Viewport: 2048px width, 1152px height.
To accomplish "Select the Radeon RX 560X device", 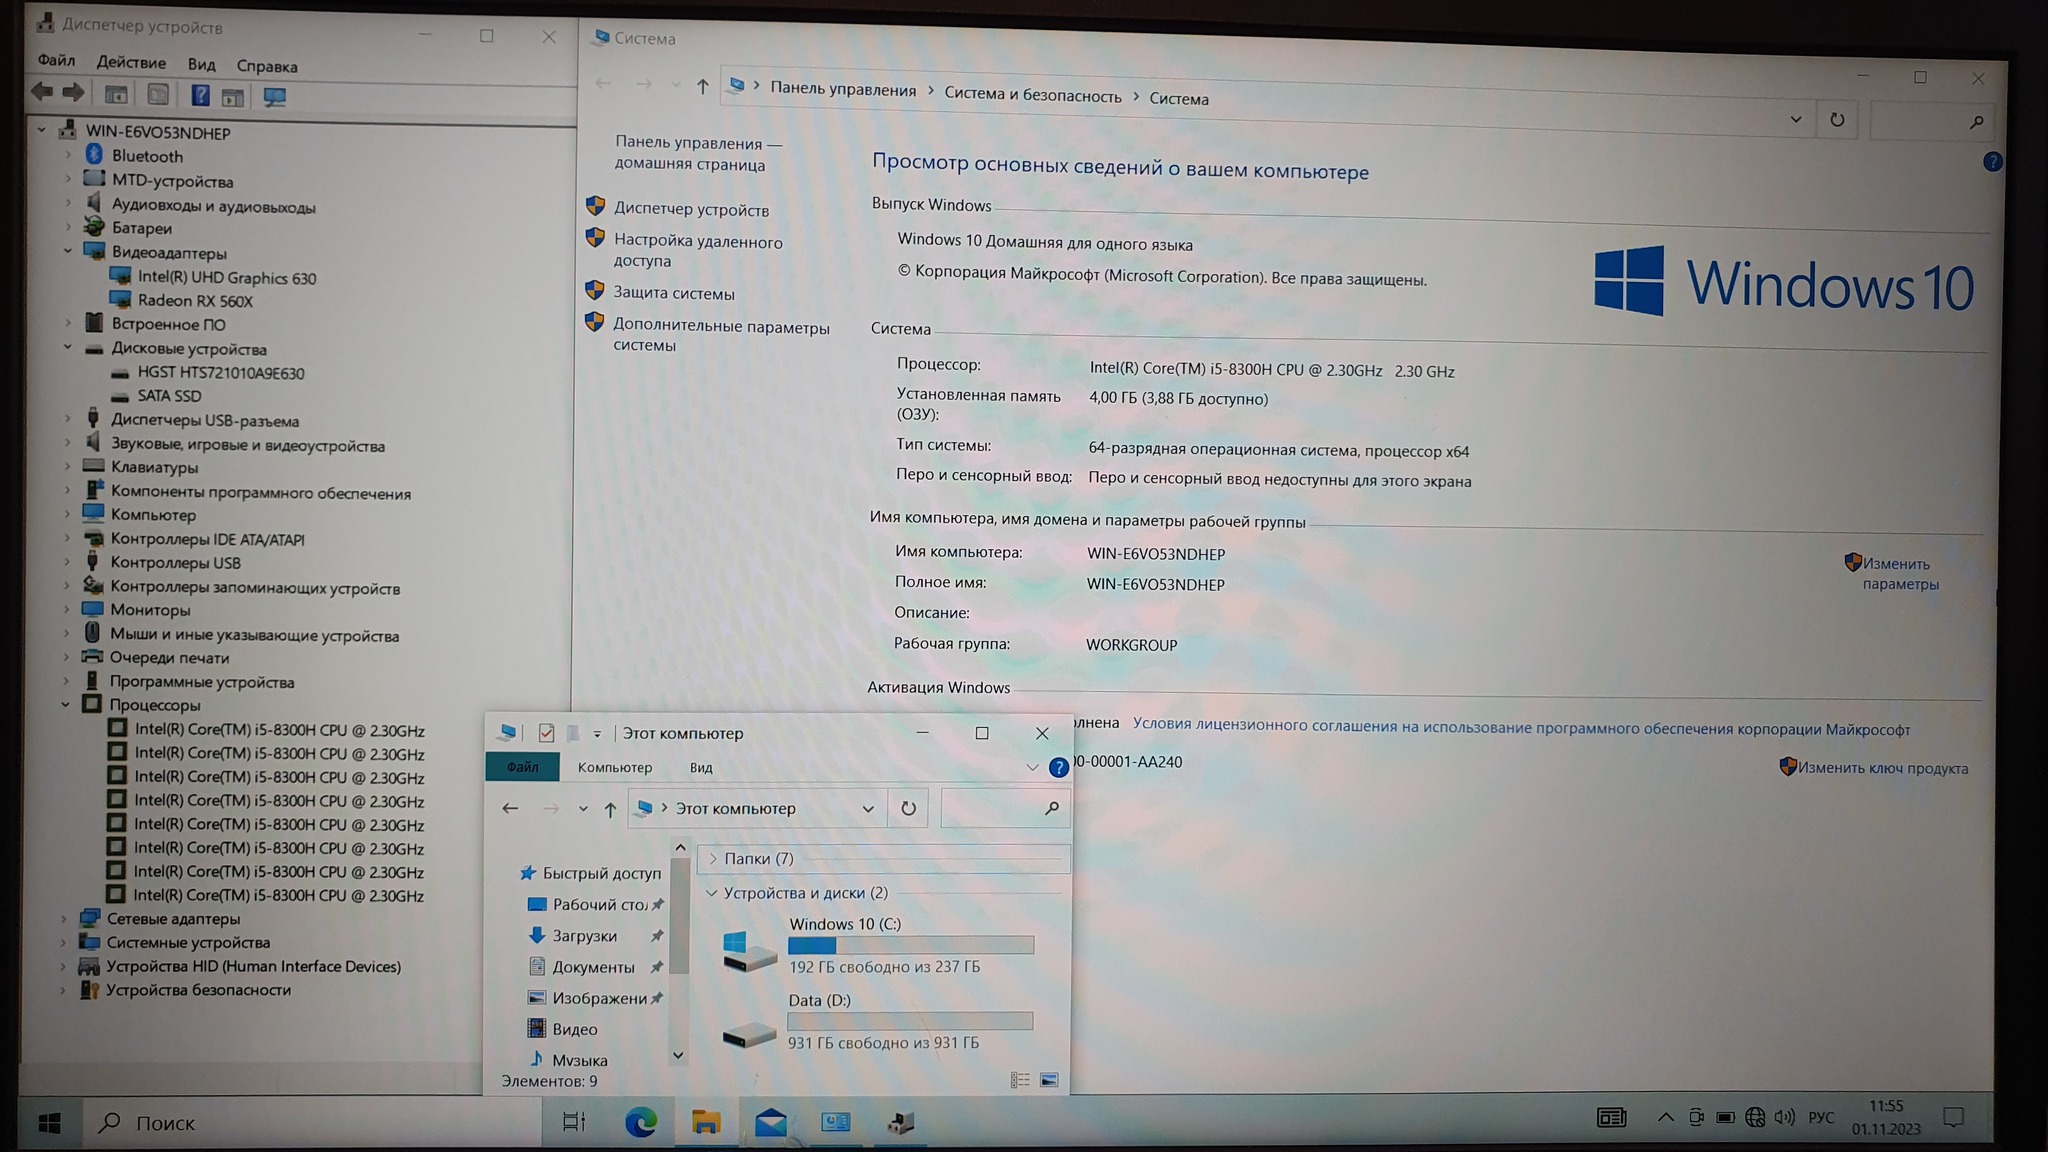I will click(x=195, y=301).
